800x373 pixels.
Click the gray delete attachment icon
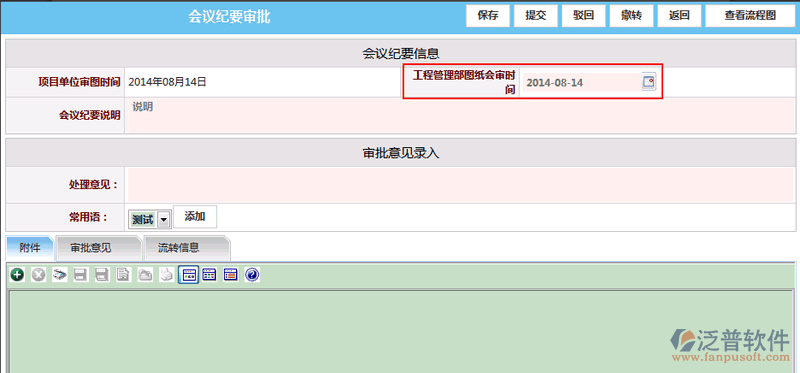38,276
